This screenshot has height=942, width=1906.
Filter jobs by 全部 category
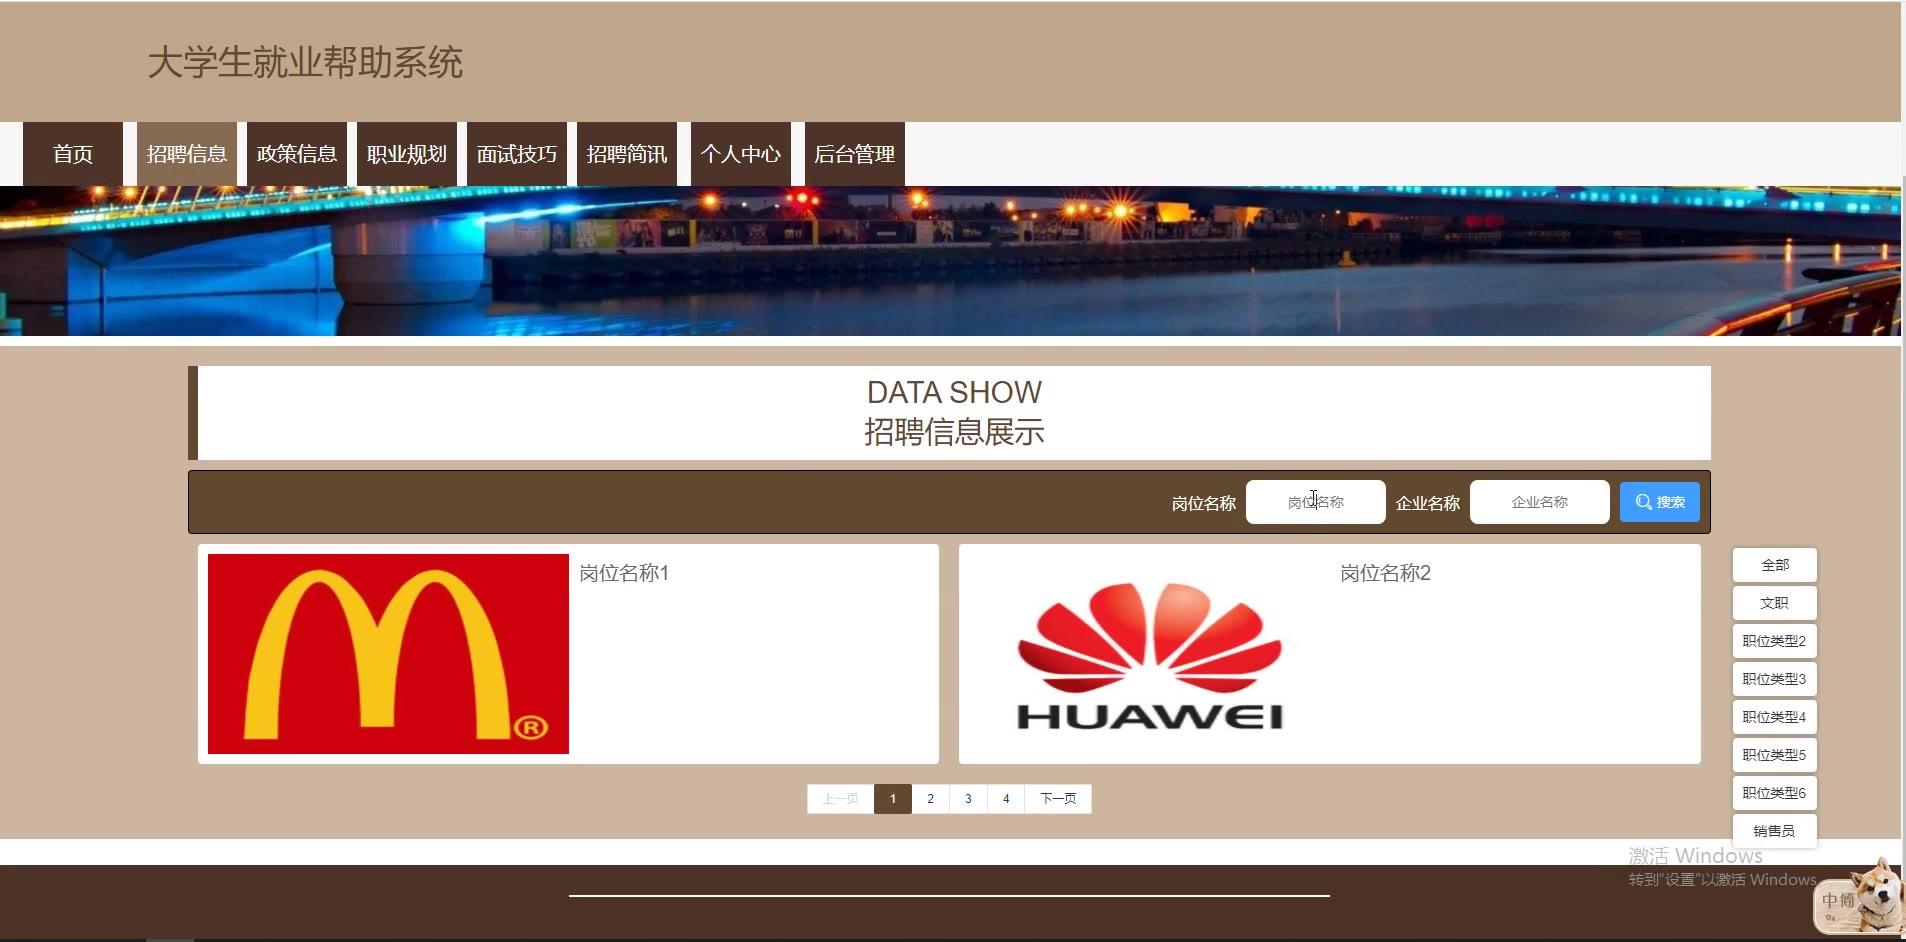(1775, 565)
